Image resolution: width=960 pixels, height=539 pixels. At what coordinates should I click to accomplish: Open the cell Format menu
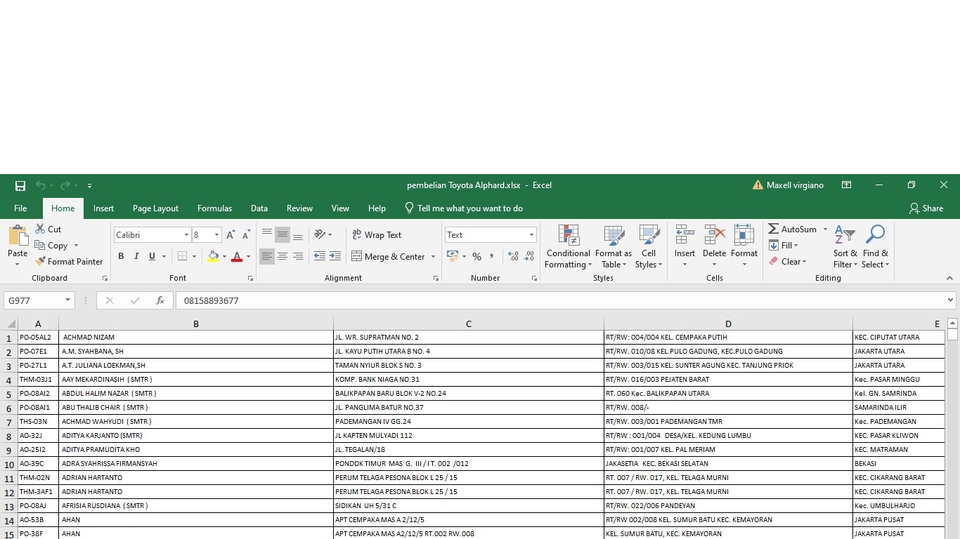click(744, 246)
